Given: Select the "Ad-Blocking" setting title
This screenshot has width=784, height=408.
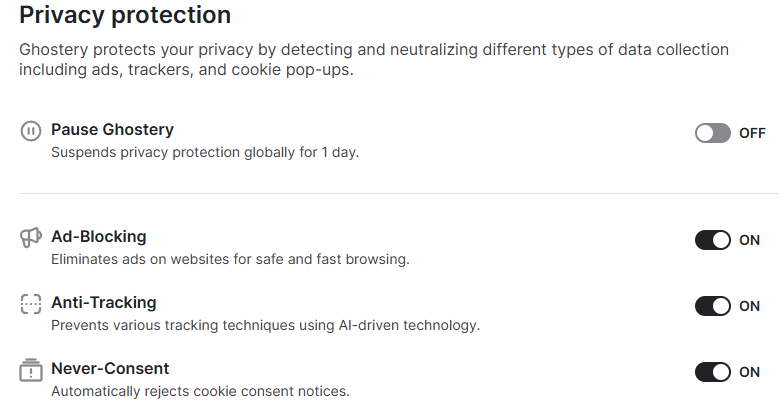Looking at the screenshot, I should [x=99, y=237].
